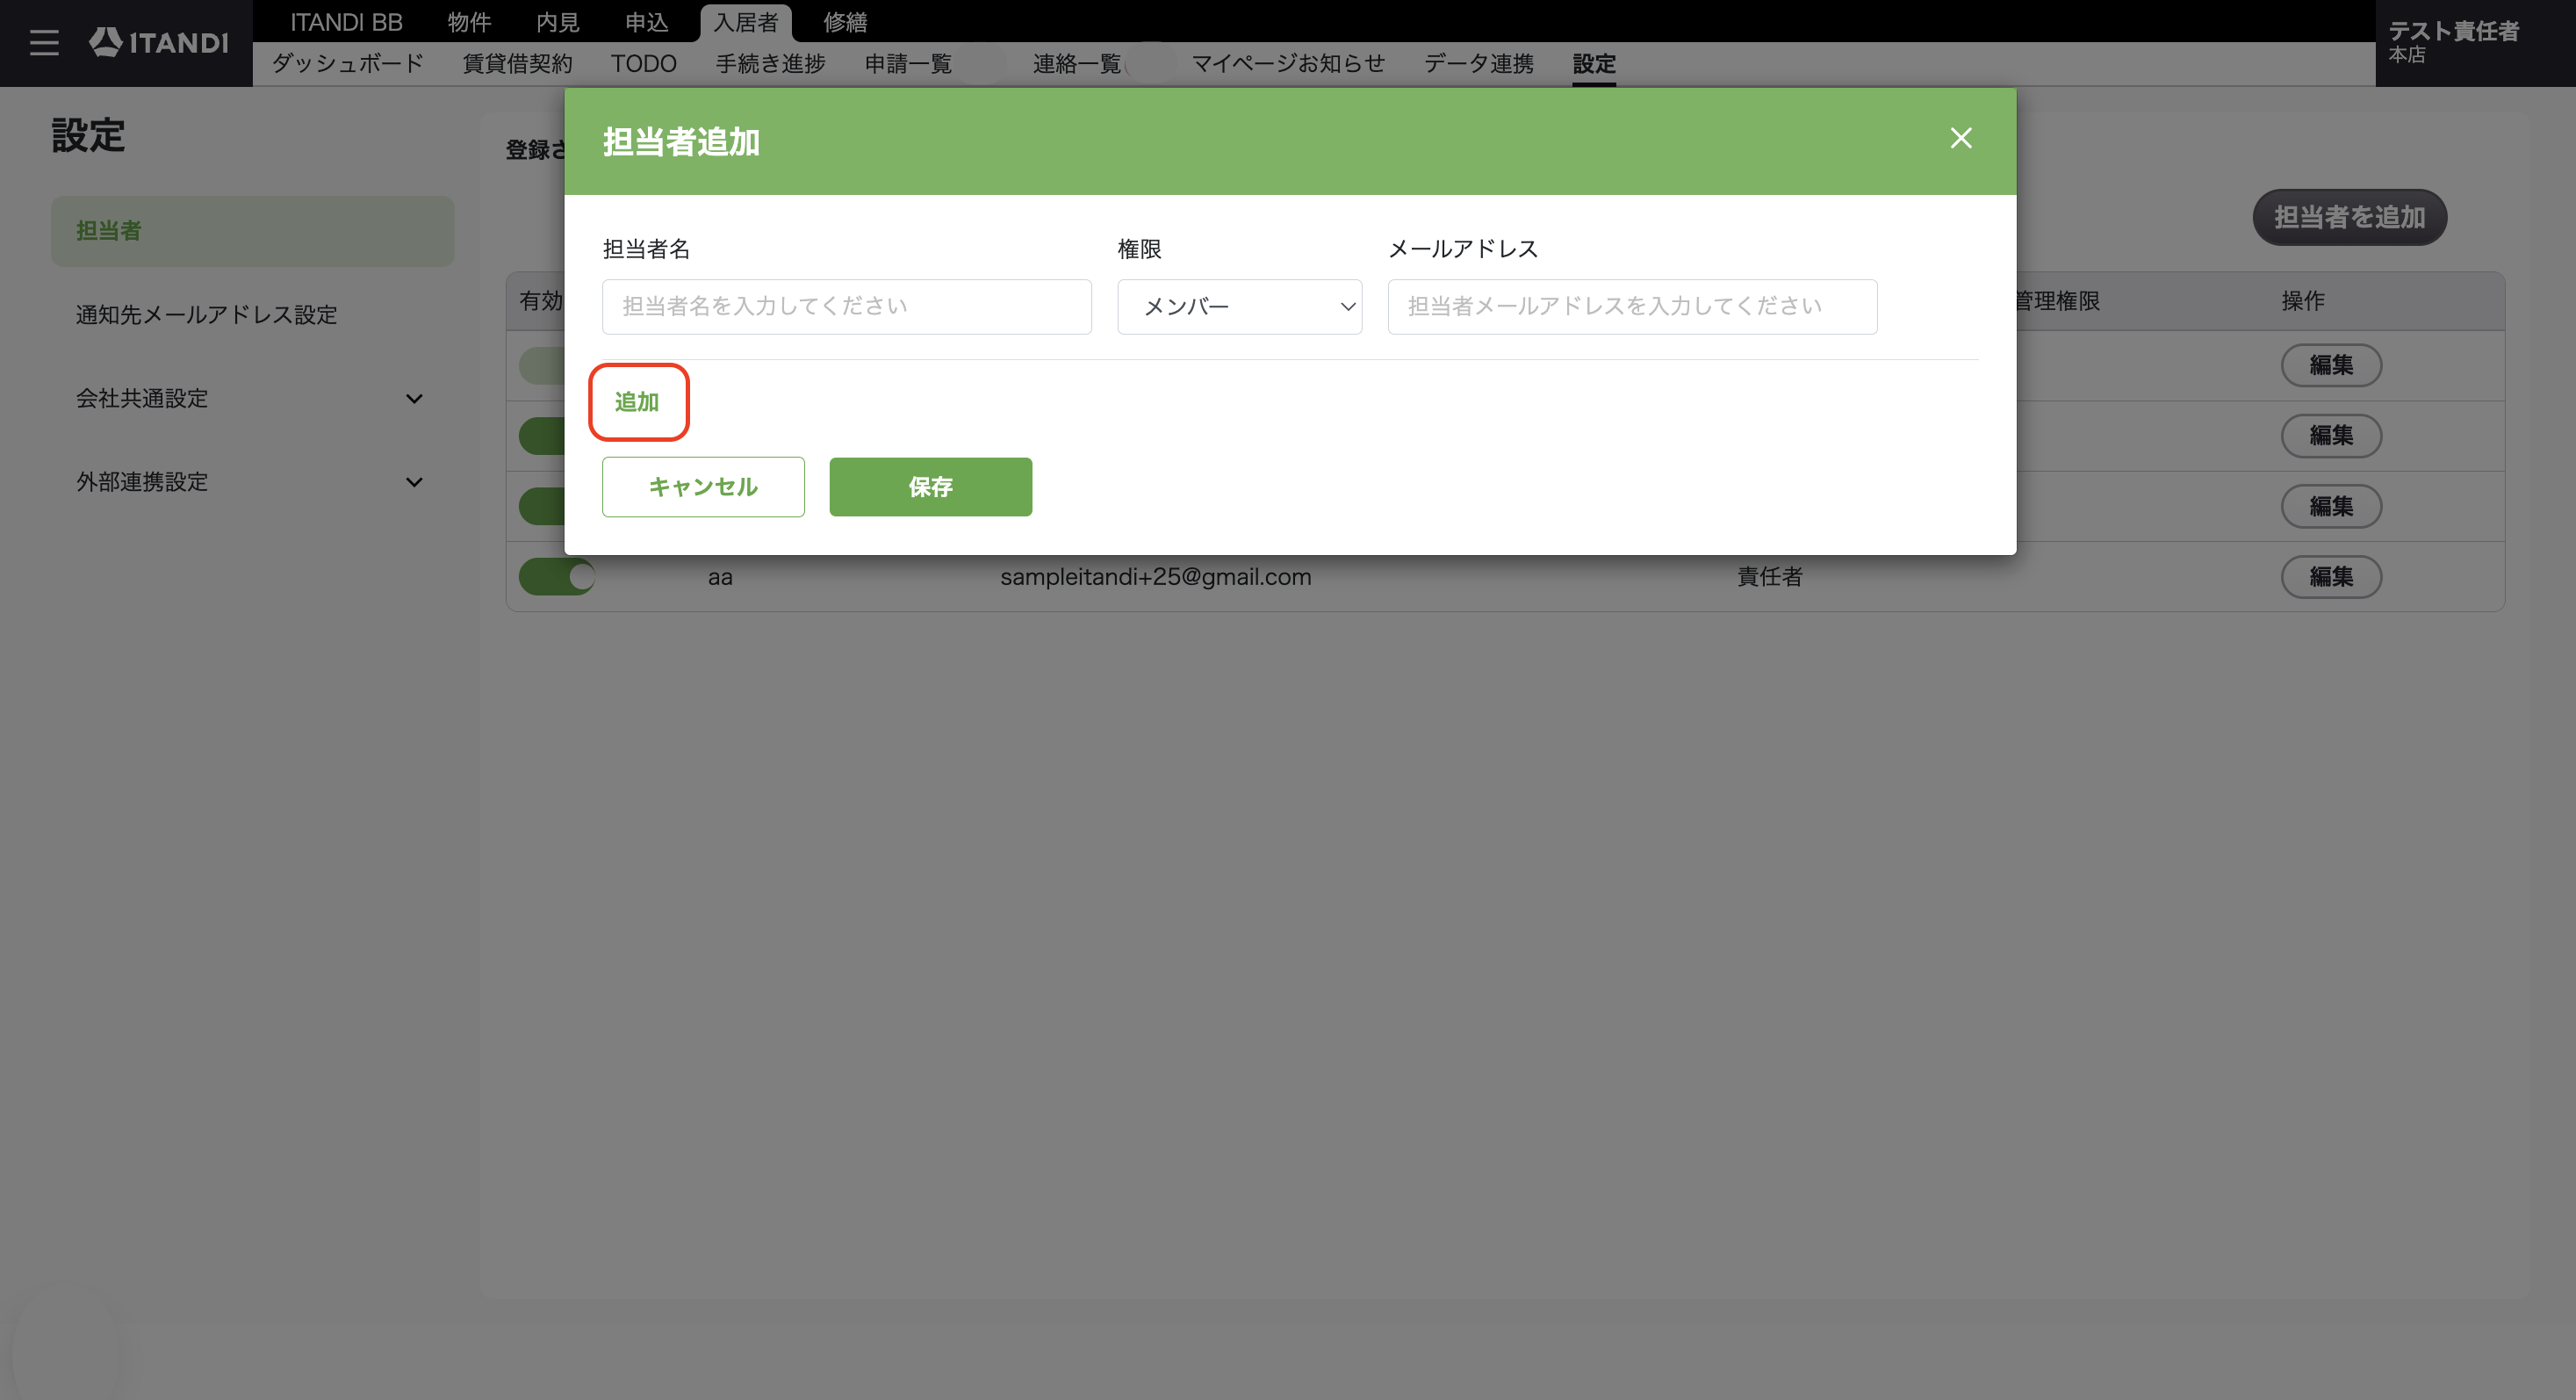
Task: Open 通知先メールアドレス設定 in sidebar
Action: [206, 315]
